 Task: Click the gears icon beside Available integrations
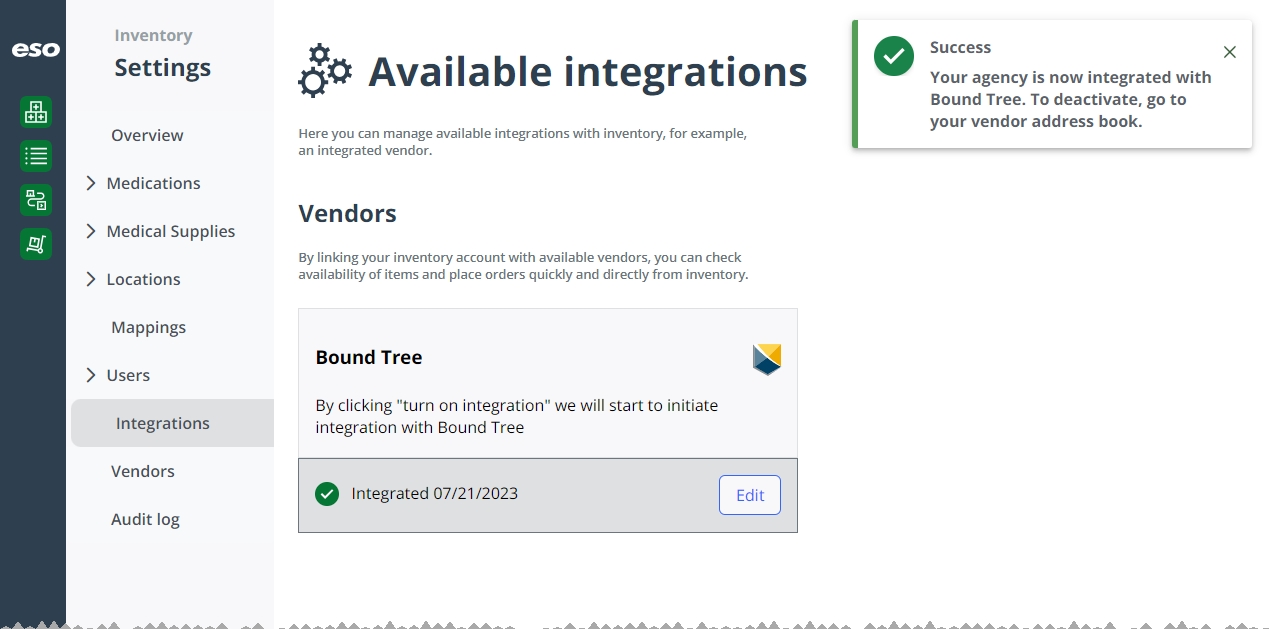325,70
